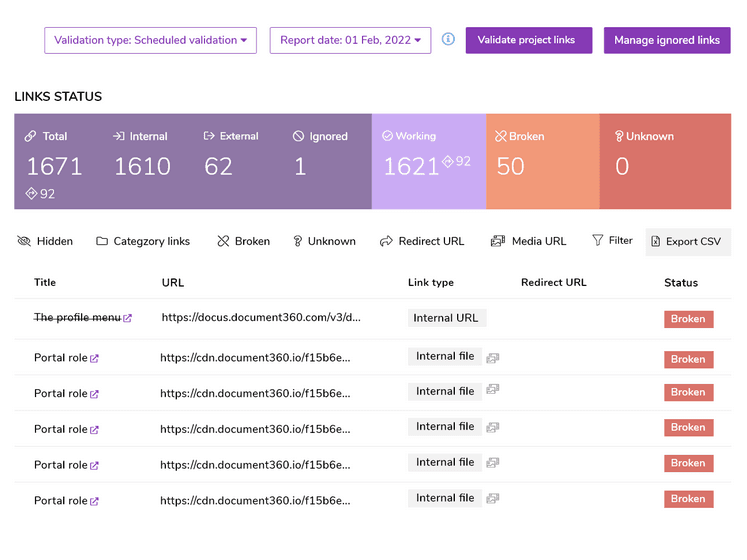The height and width of the screenshot is (560, 747).
Task: Select the Media URL filter
Action: 528,241
